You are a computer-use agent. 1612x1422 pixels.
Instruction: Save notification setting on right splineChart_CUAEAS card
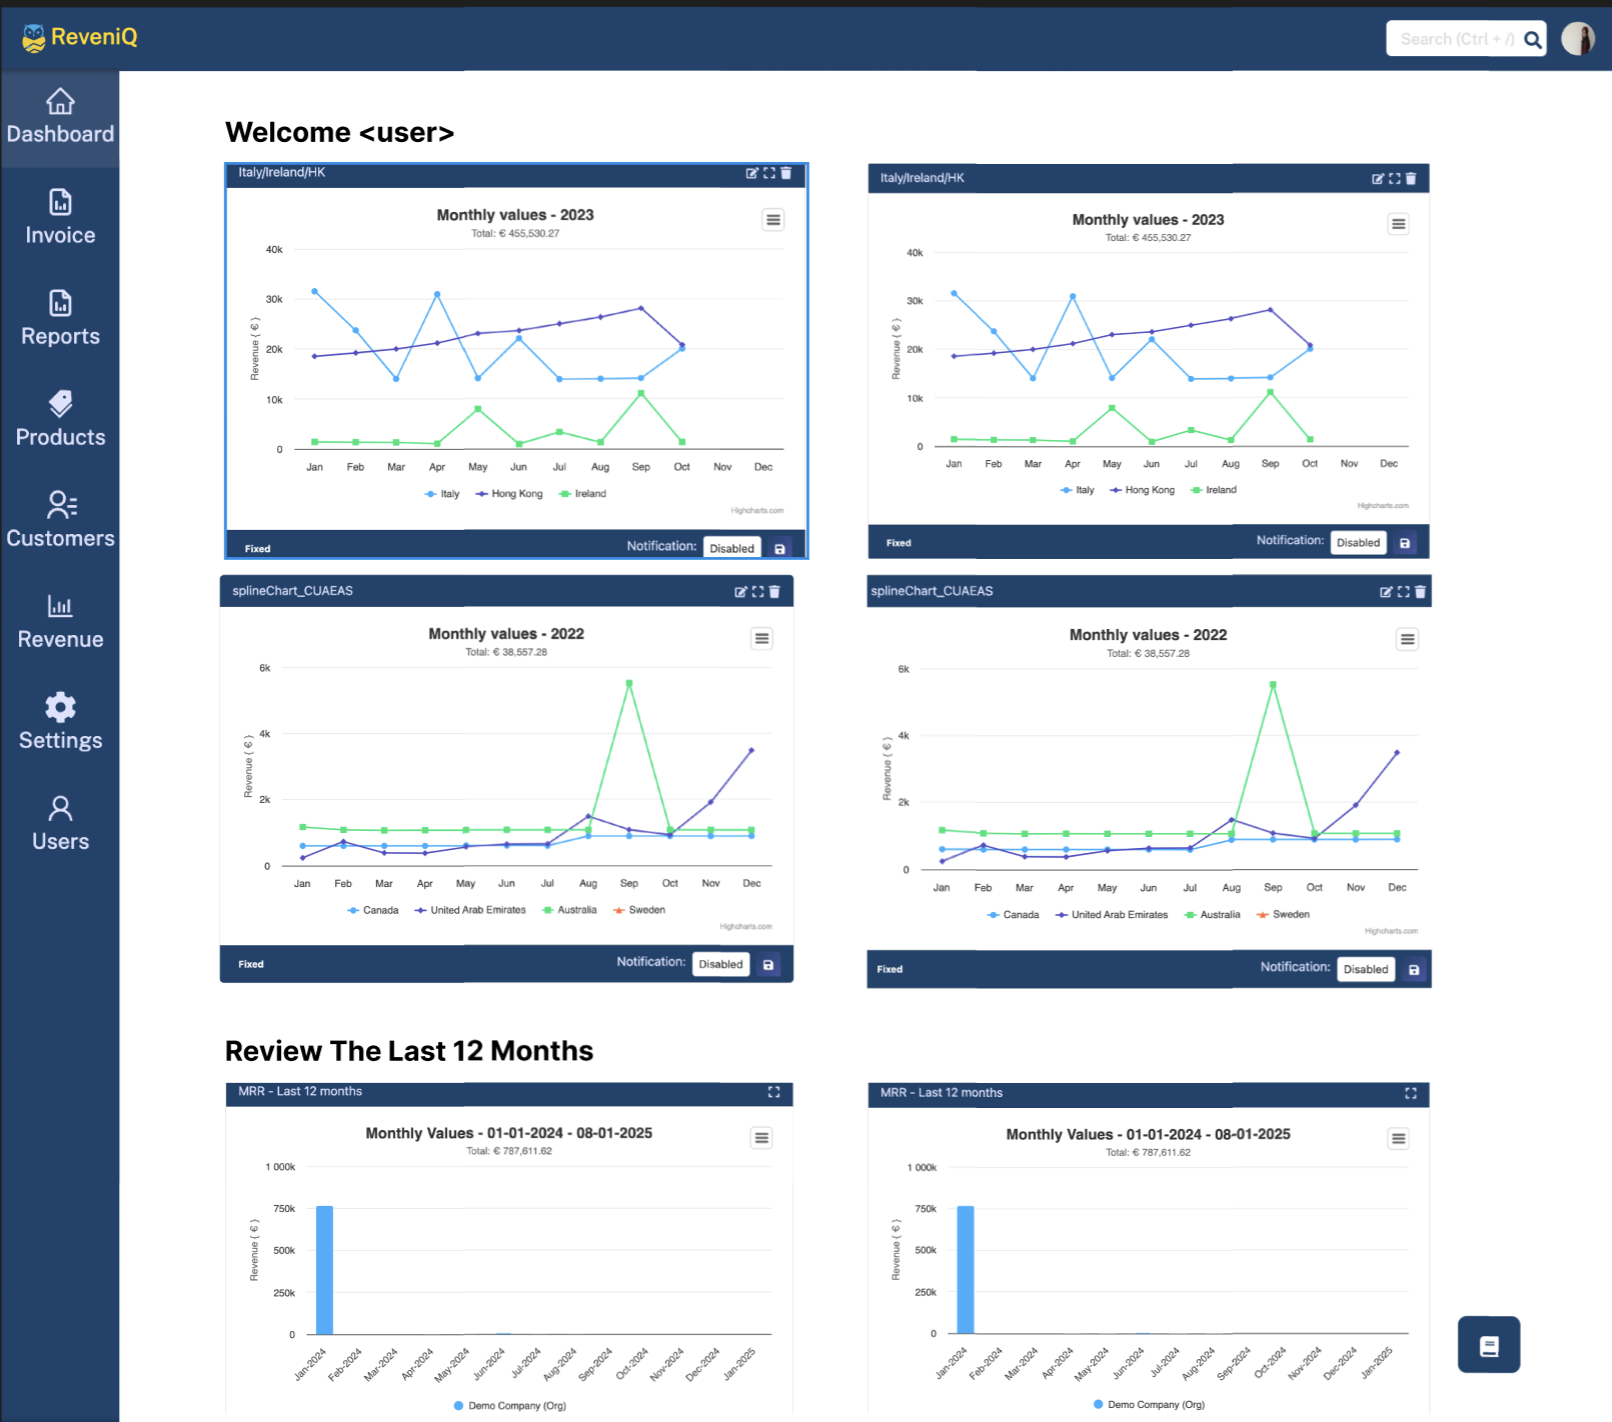pyautogui.click(x=1414, y=970)
